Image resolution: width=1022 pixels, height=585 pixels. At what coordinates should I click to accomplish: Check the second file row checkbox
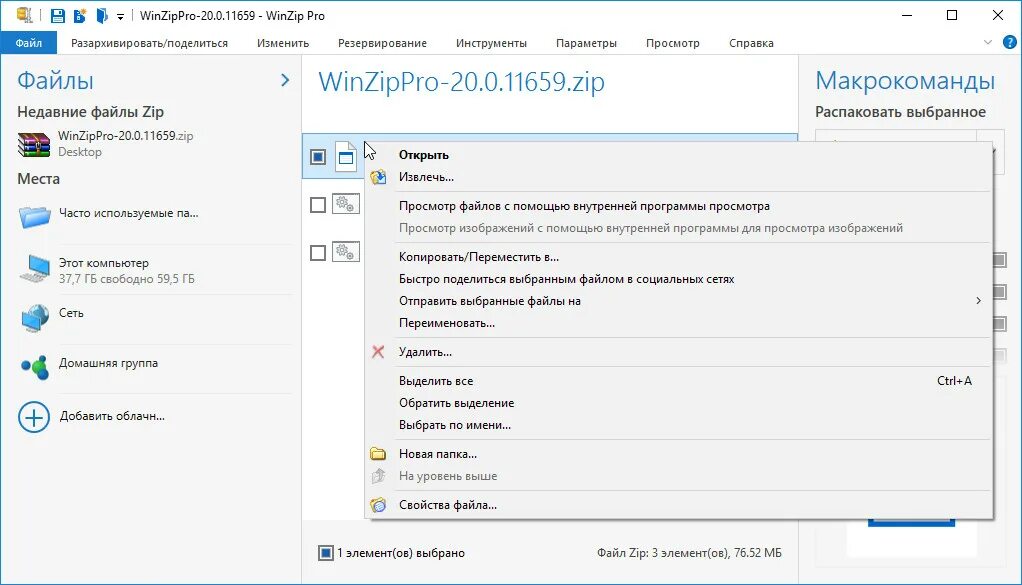317,205
